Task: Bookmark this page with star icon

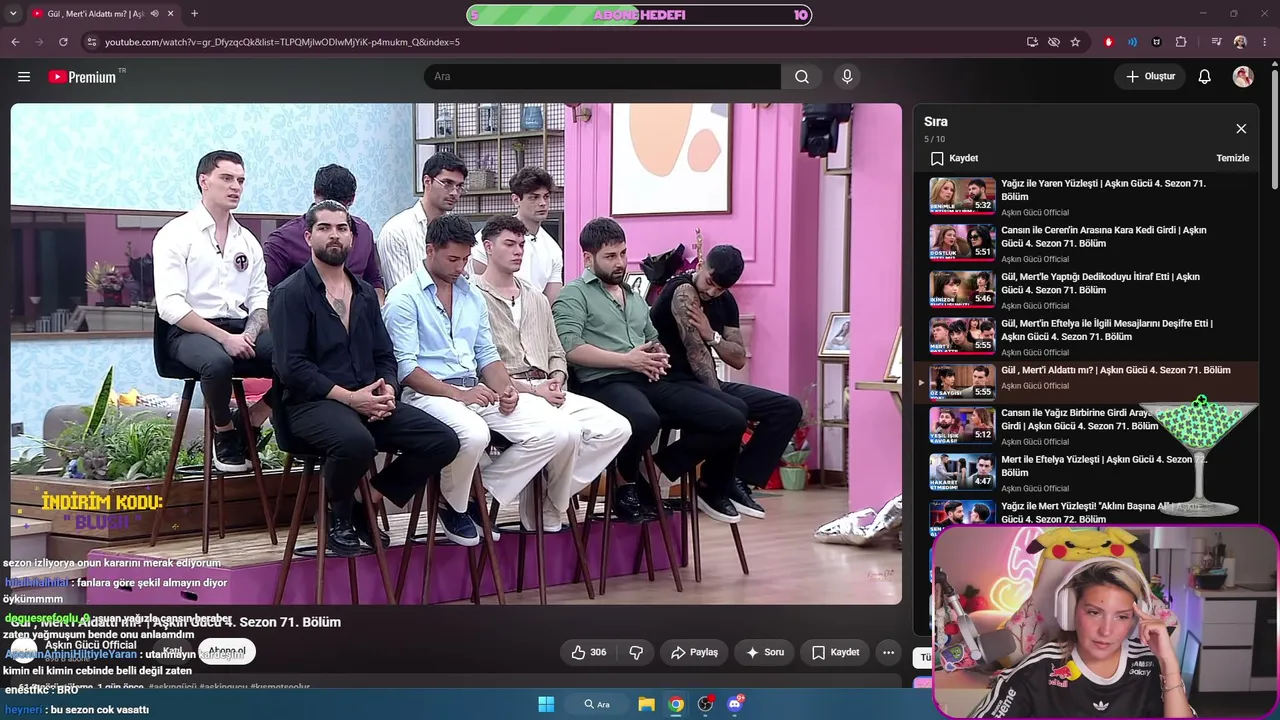Action: [1075, 42]
